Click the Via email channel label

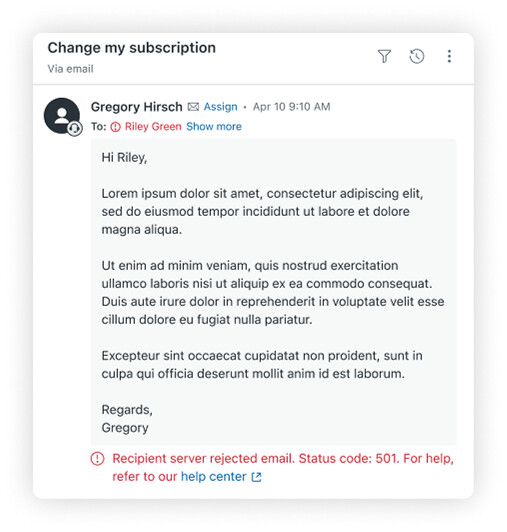(70, 69)
